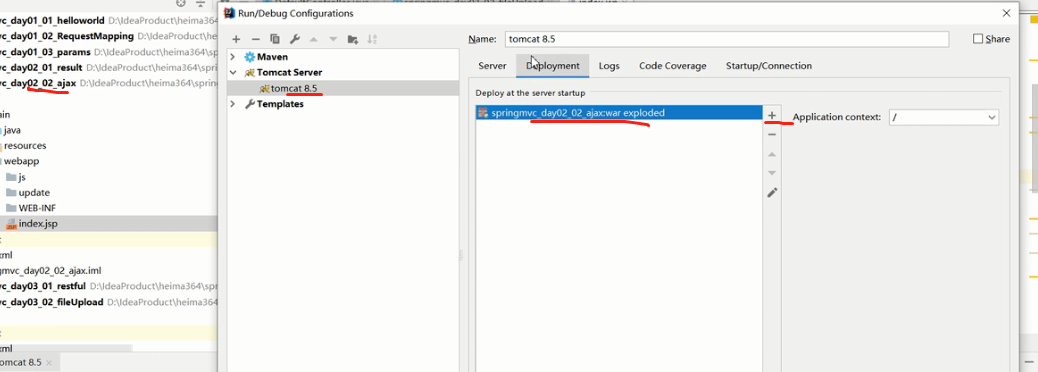Select day01_02_RequestMapping module
Image resolution: width=1038 pixels, height=372 pixels.
pos(67,36)
